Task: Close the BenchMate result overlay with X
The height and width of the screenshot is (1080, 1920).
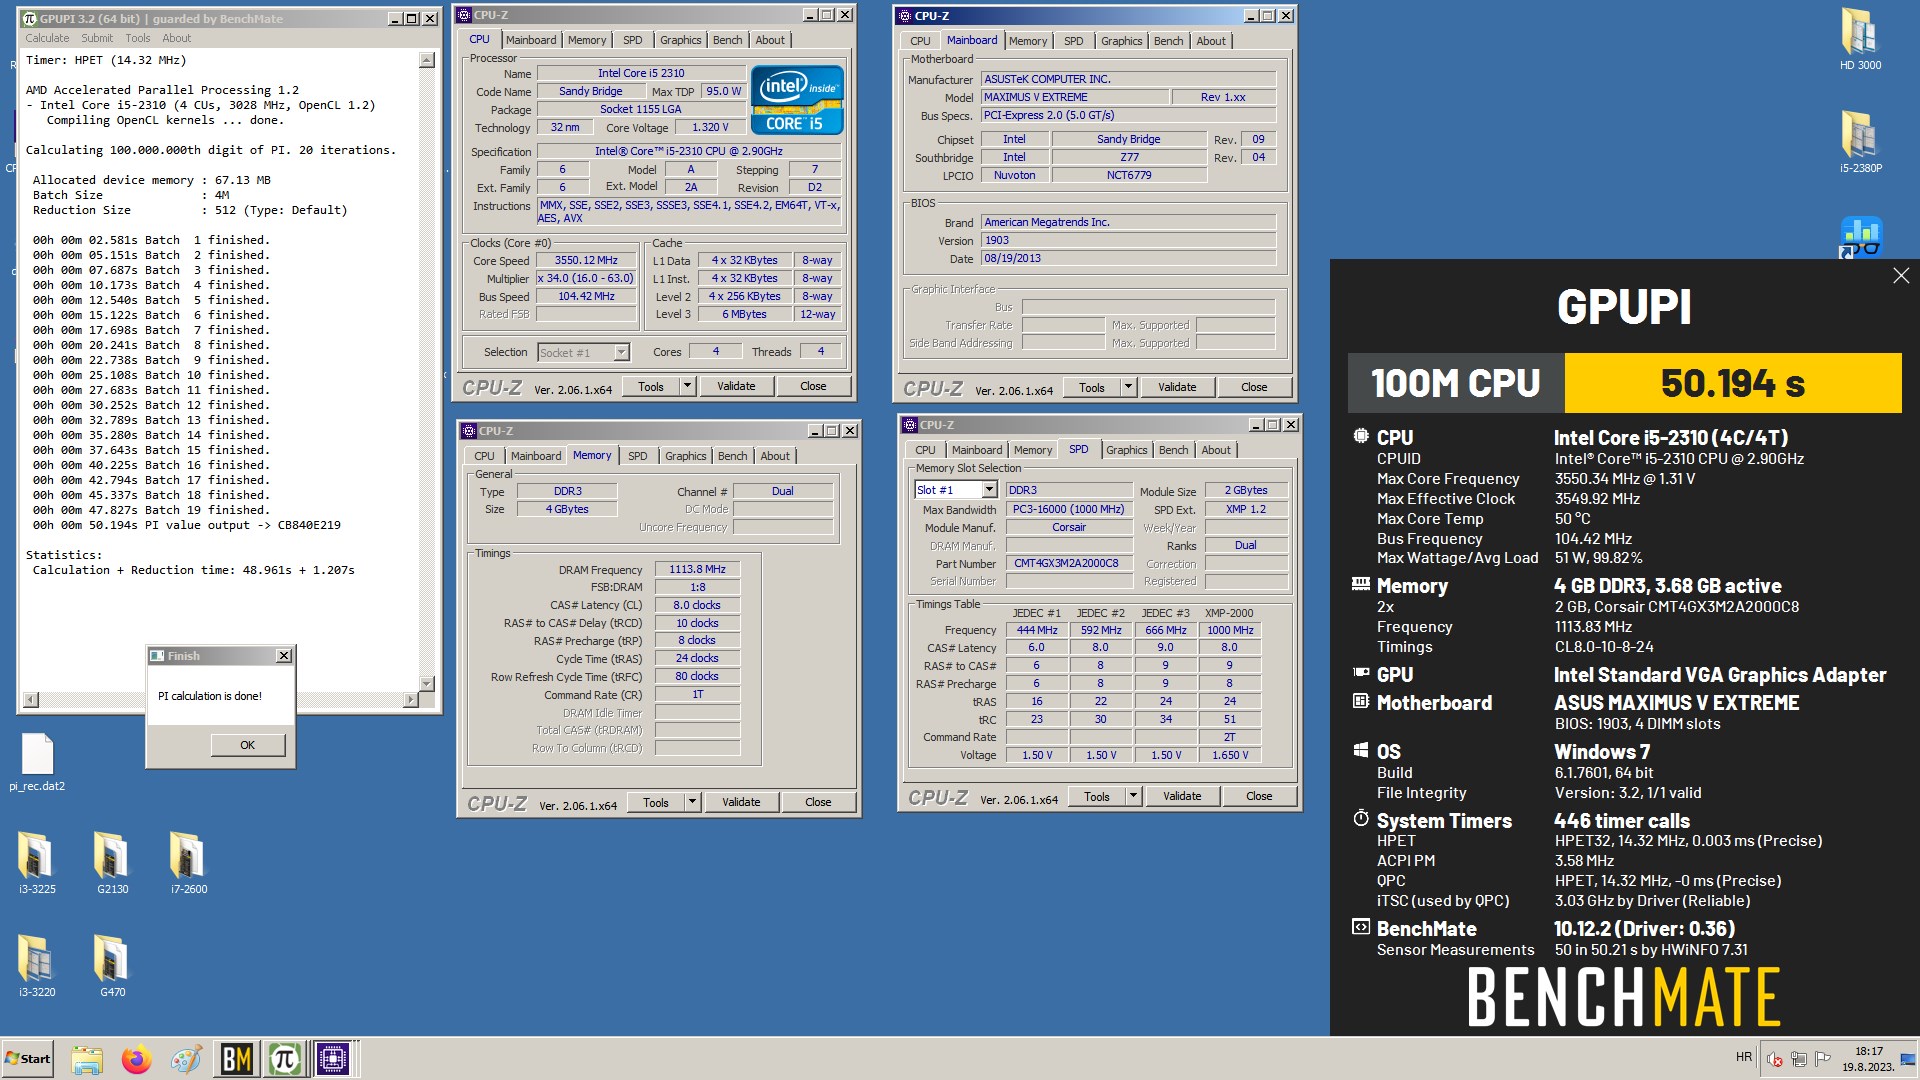Action: 1900,276
